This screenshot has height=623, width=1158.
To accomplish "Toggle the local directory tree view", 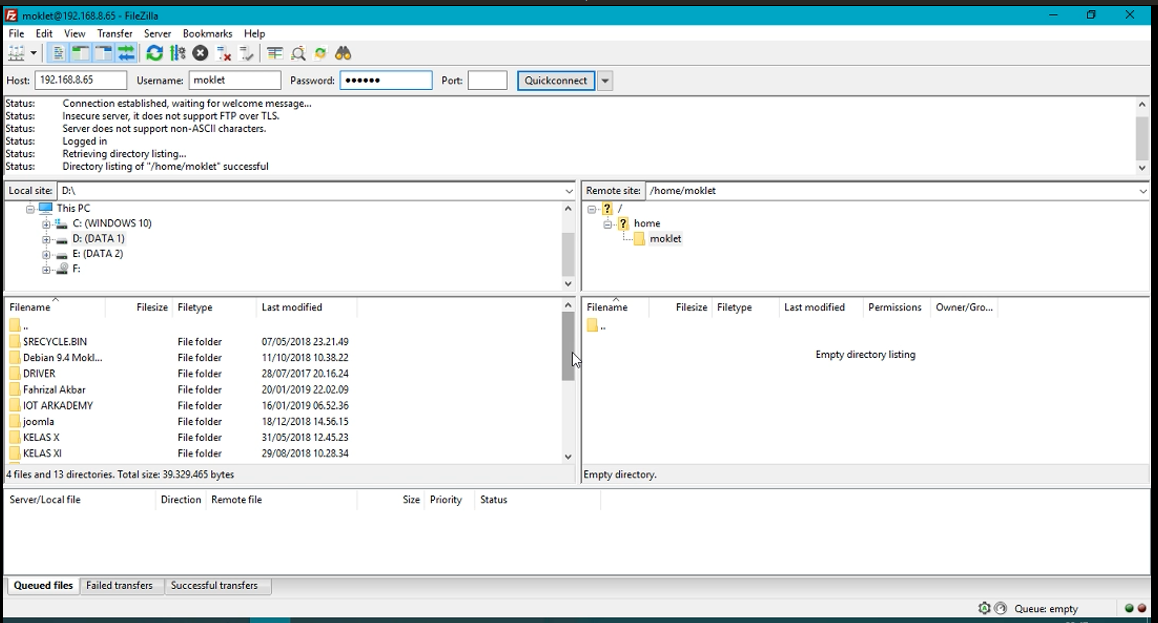I will pos(80,53).
